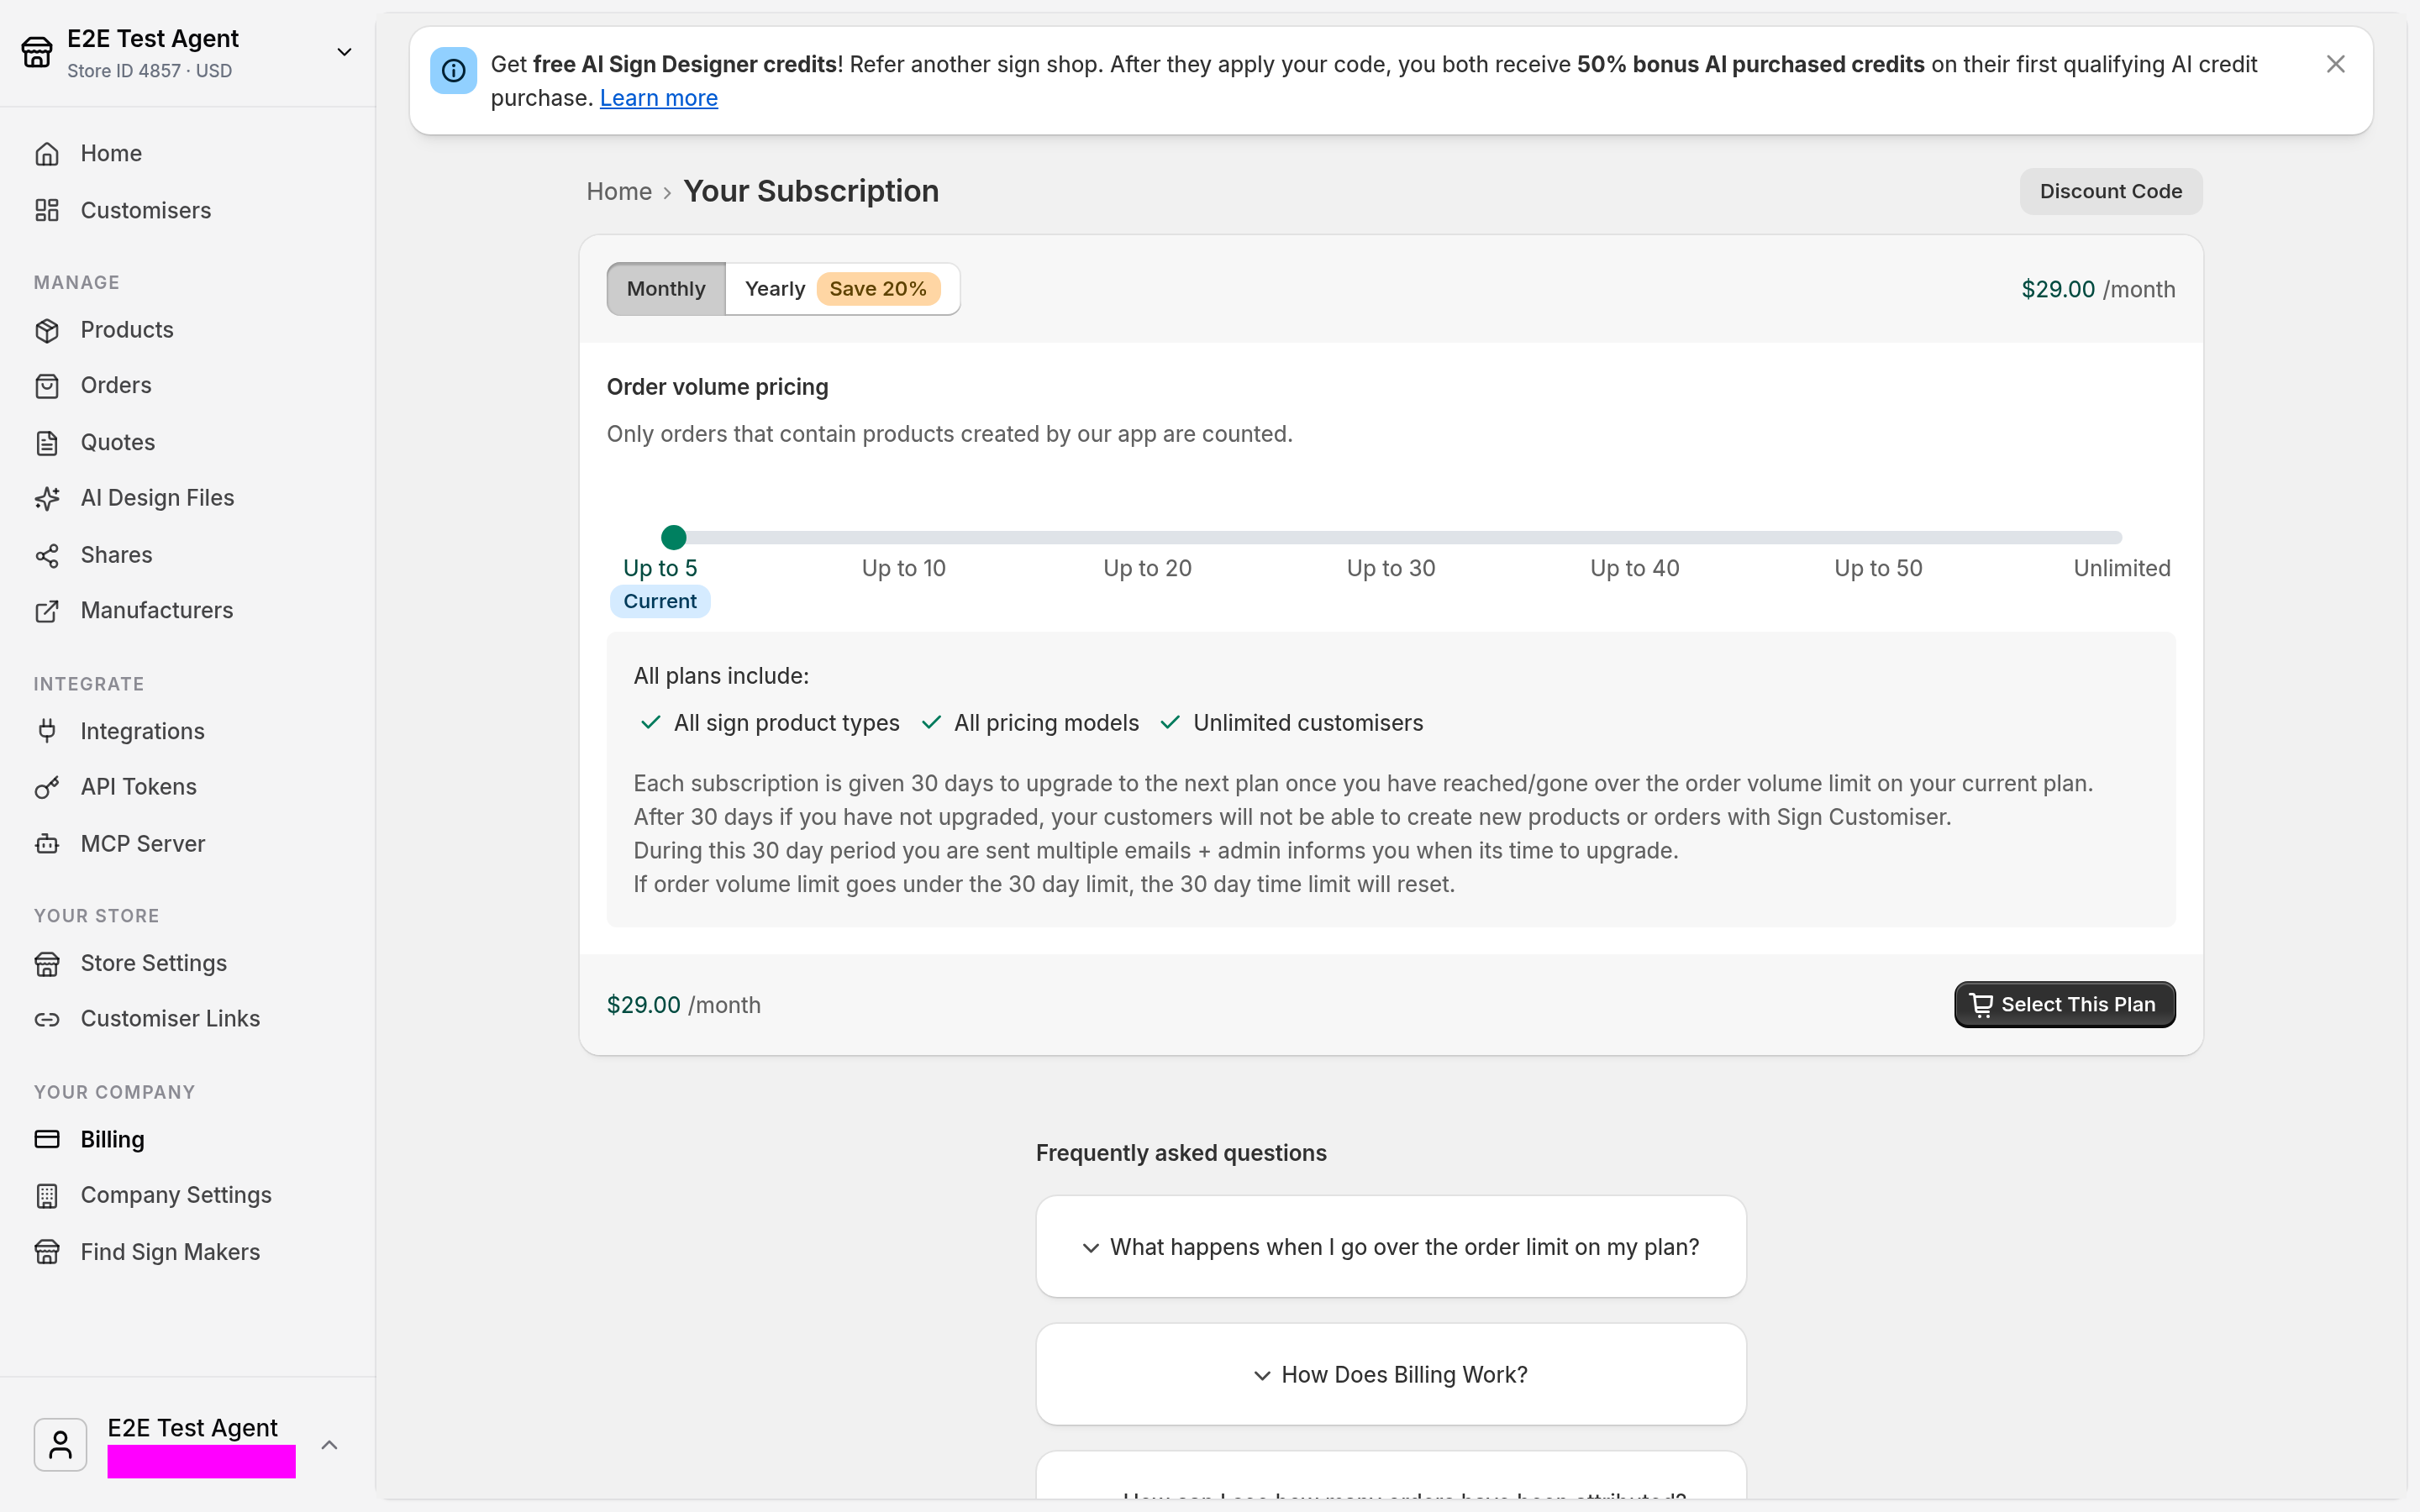Open the Learn more link in banner
The height and width of the screenshot is (1512, 2420).
pyautogui.click(x=658, y=98)
